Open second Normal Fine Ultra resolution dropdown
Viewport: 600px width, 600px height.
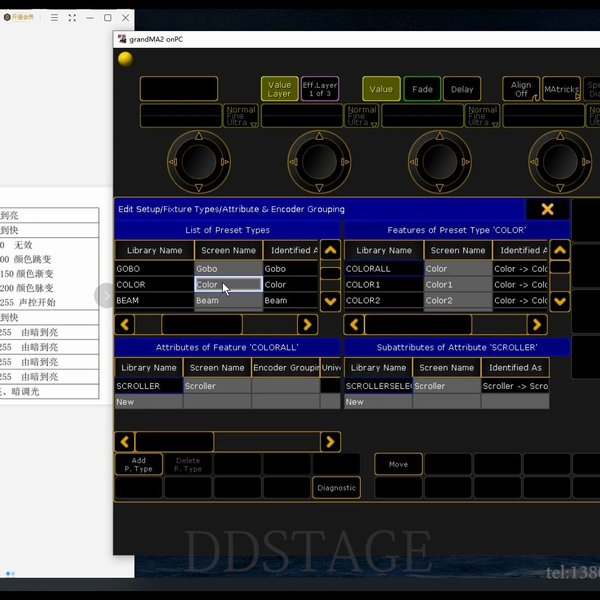point(362,116)
